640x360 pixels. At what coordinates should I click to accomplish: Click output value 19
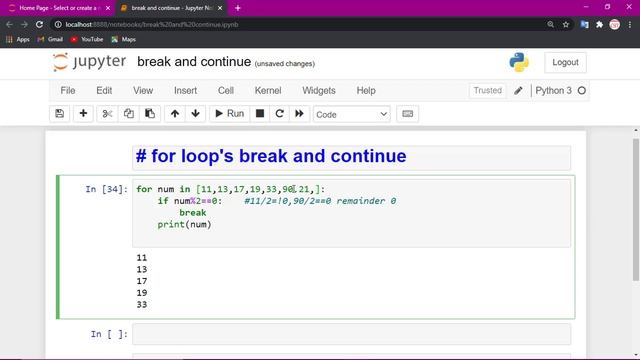tap(142, 293)
